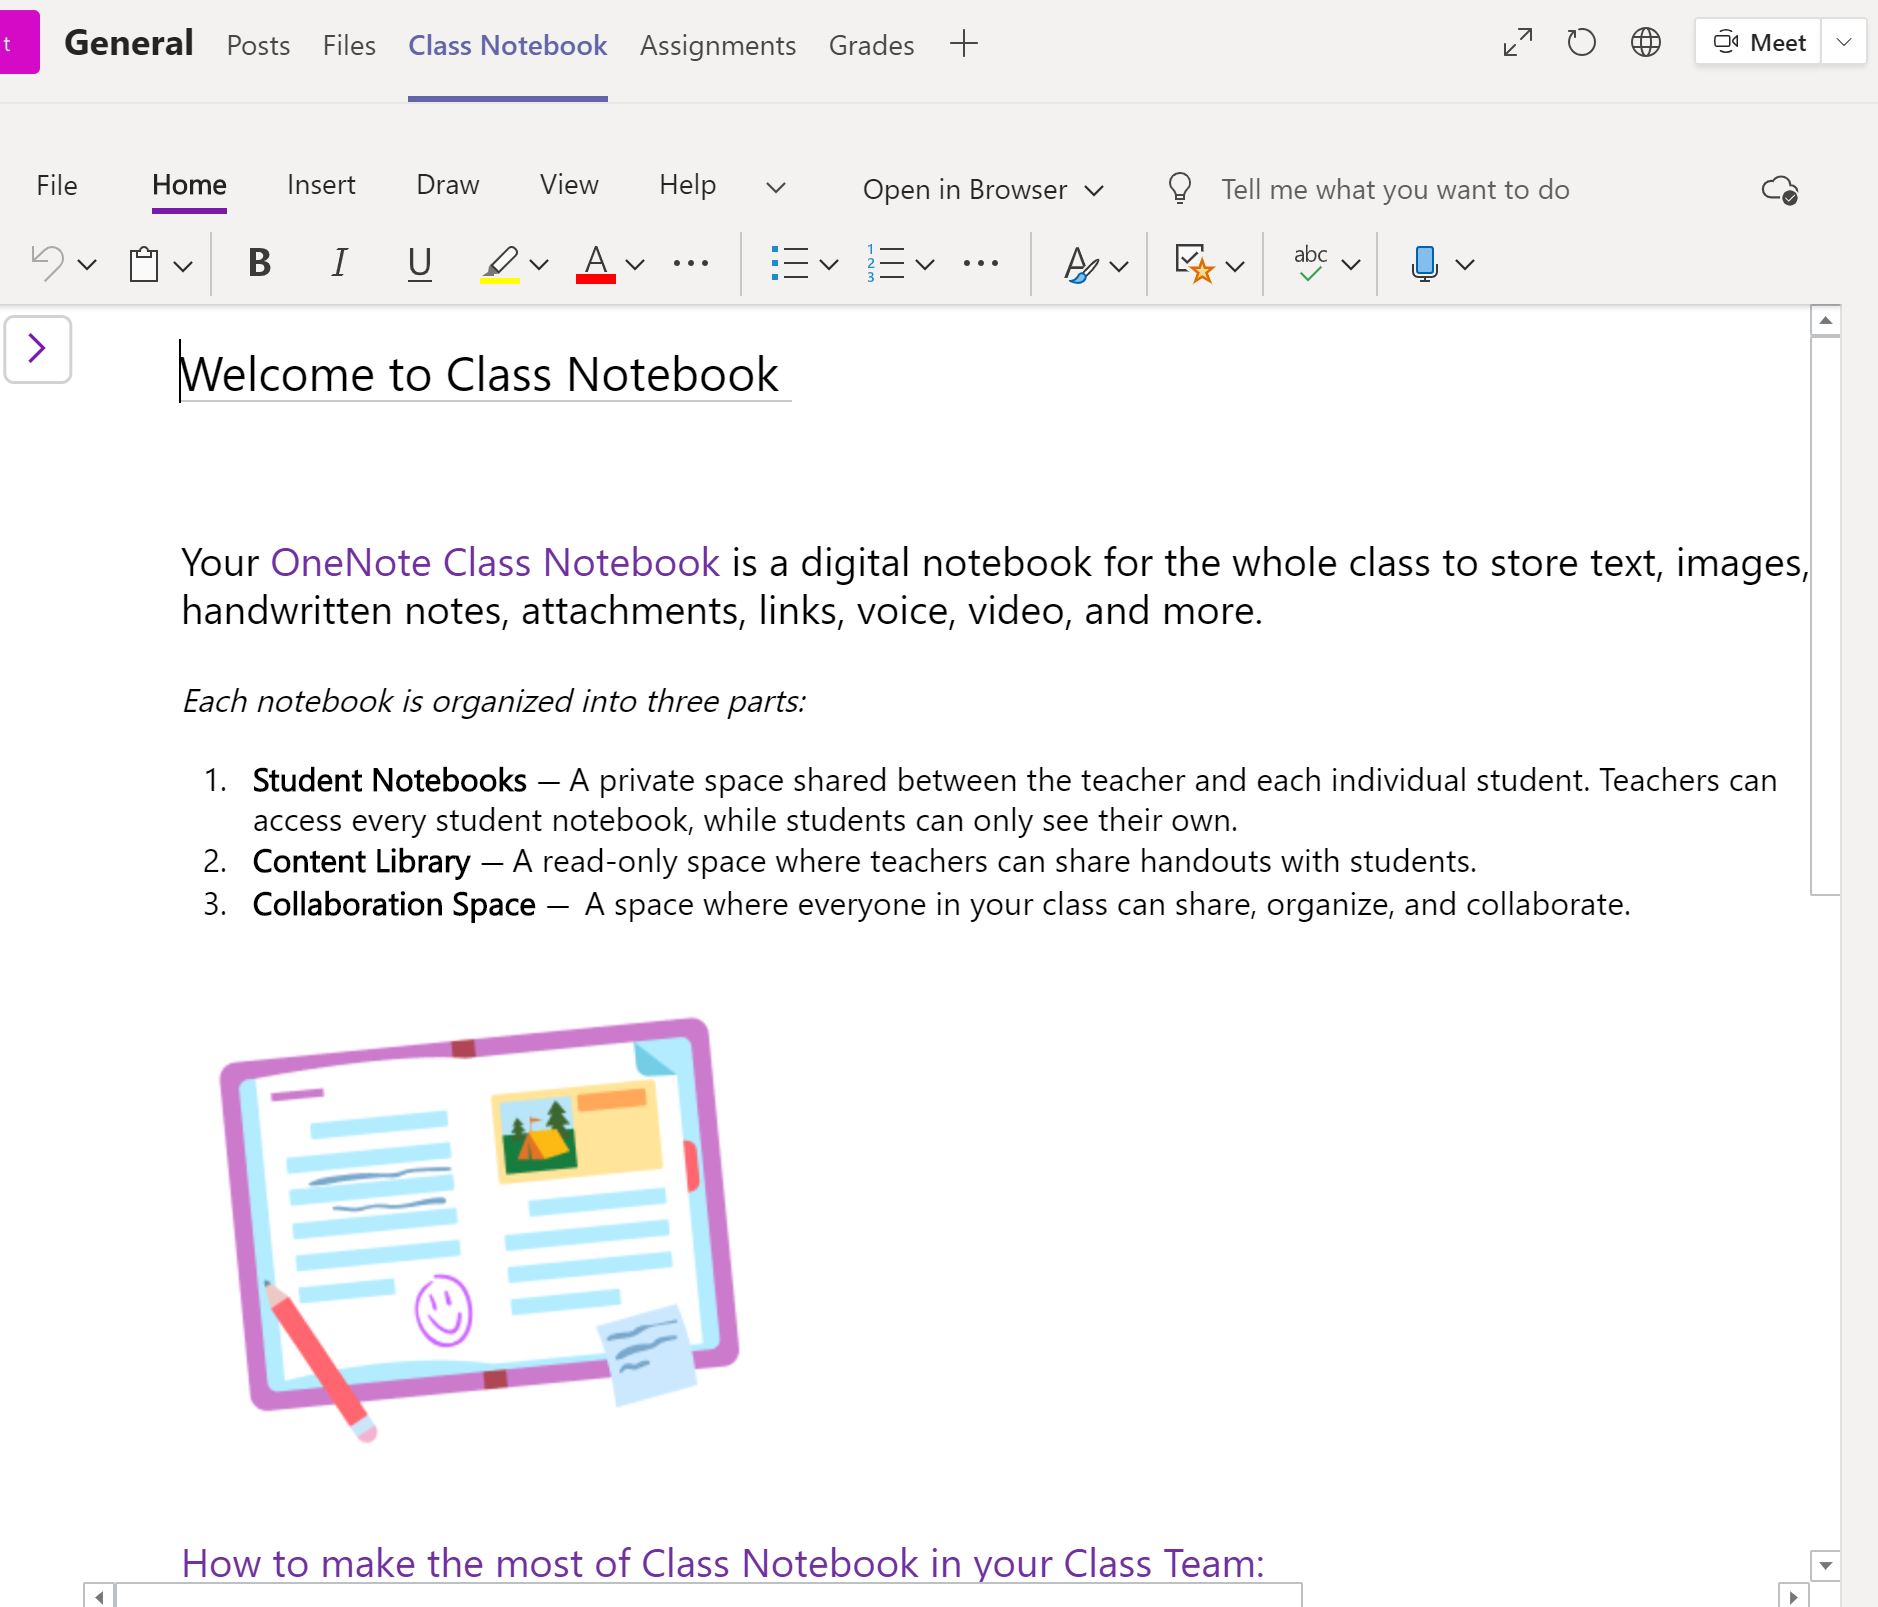Start a meeting with Meet button
Screen dimensions: 1878x1607
(1759, 42)
